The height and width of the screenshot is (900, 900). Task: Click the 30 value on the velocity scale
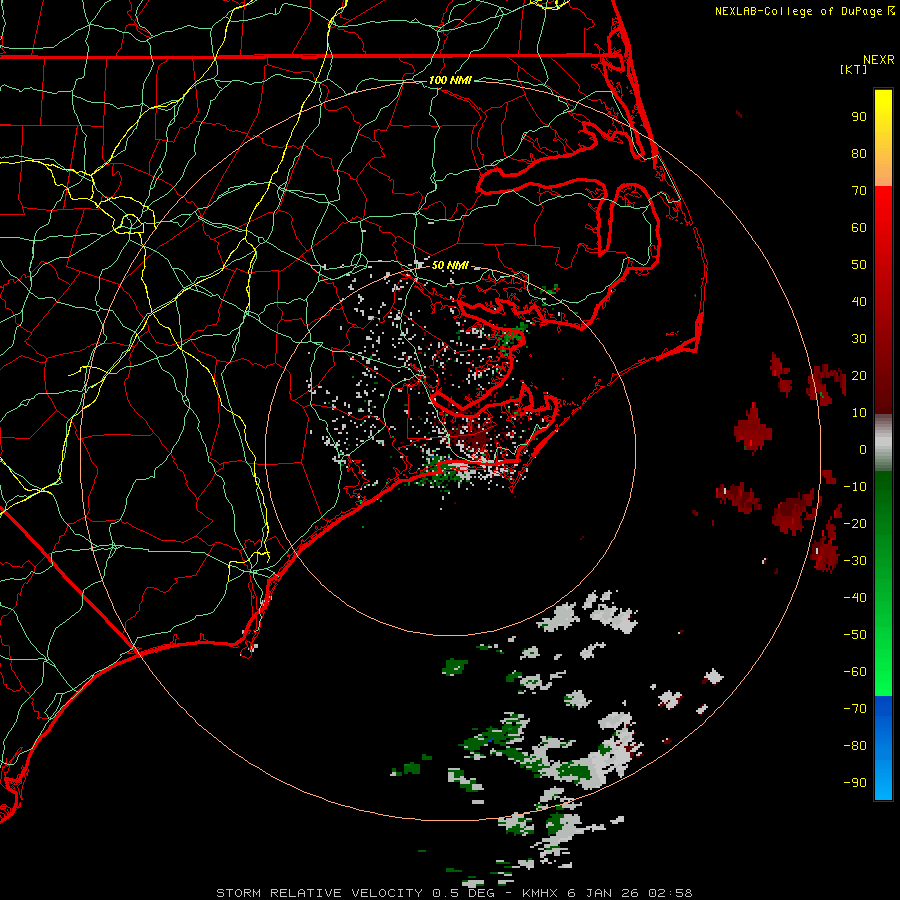coord(859,339)
